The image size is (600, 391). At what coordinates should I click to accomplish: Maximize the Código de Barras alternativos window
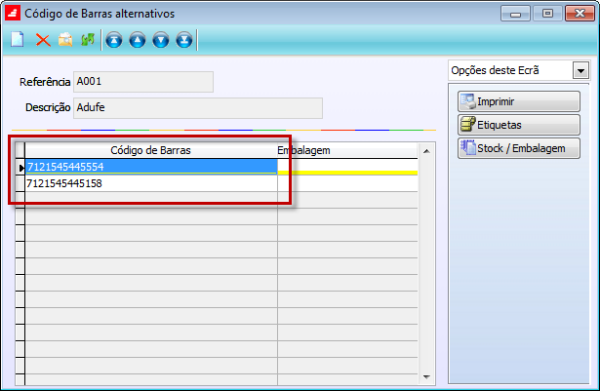(548, 14)
